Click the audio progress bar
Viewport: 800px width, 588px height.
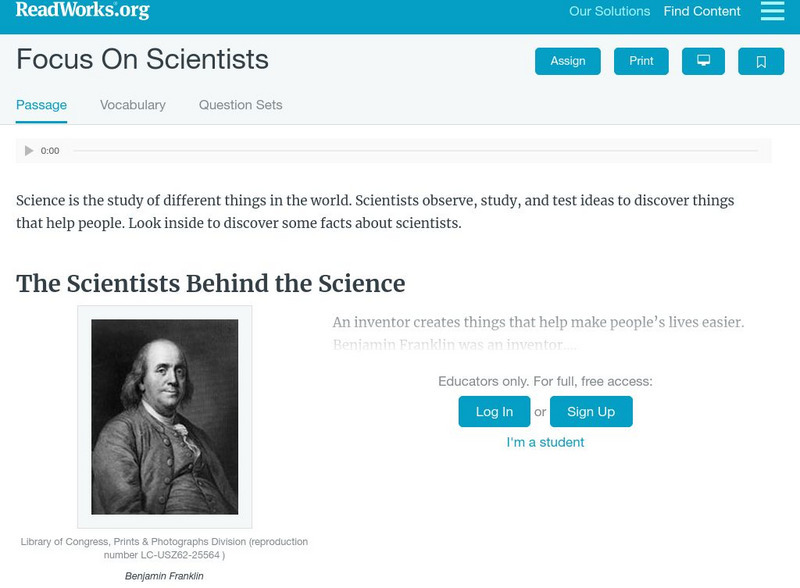coord(415,151)
